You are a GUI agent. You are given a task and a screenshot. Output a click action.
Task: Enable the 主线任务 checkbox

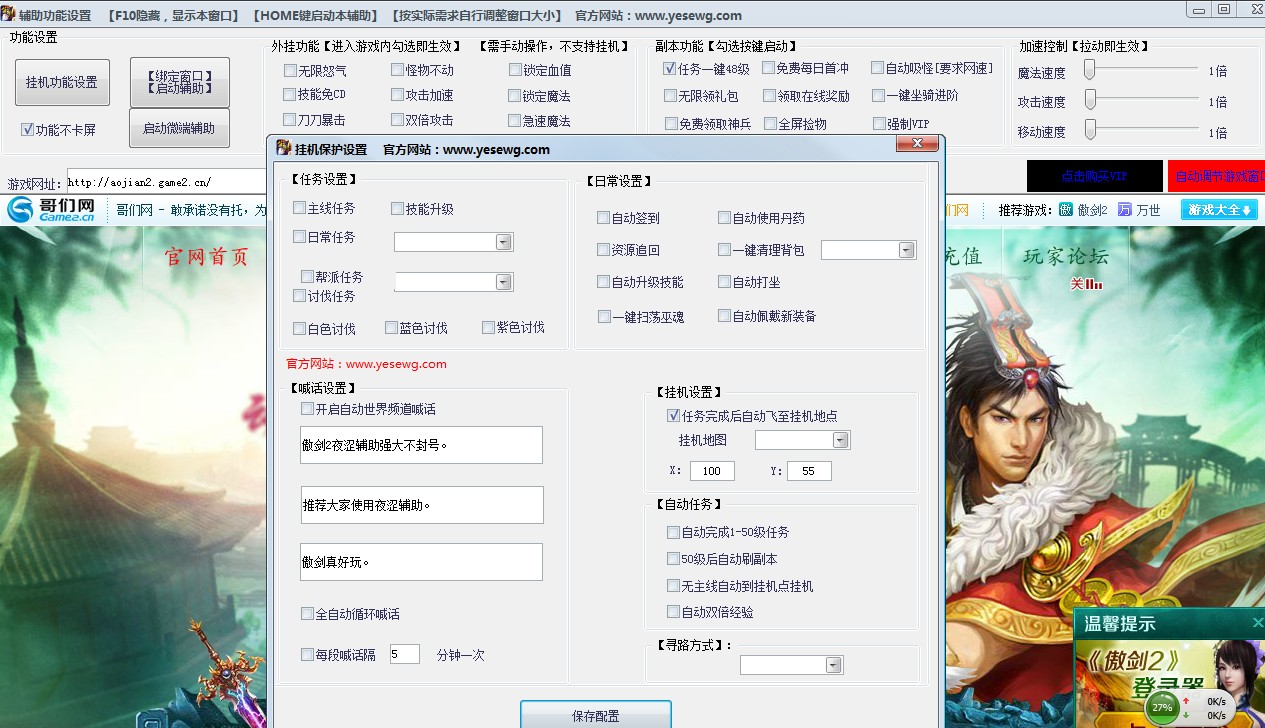tap(300, 208)
